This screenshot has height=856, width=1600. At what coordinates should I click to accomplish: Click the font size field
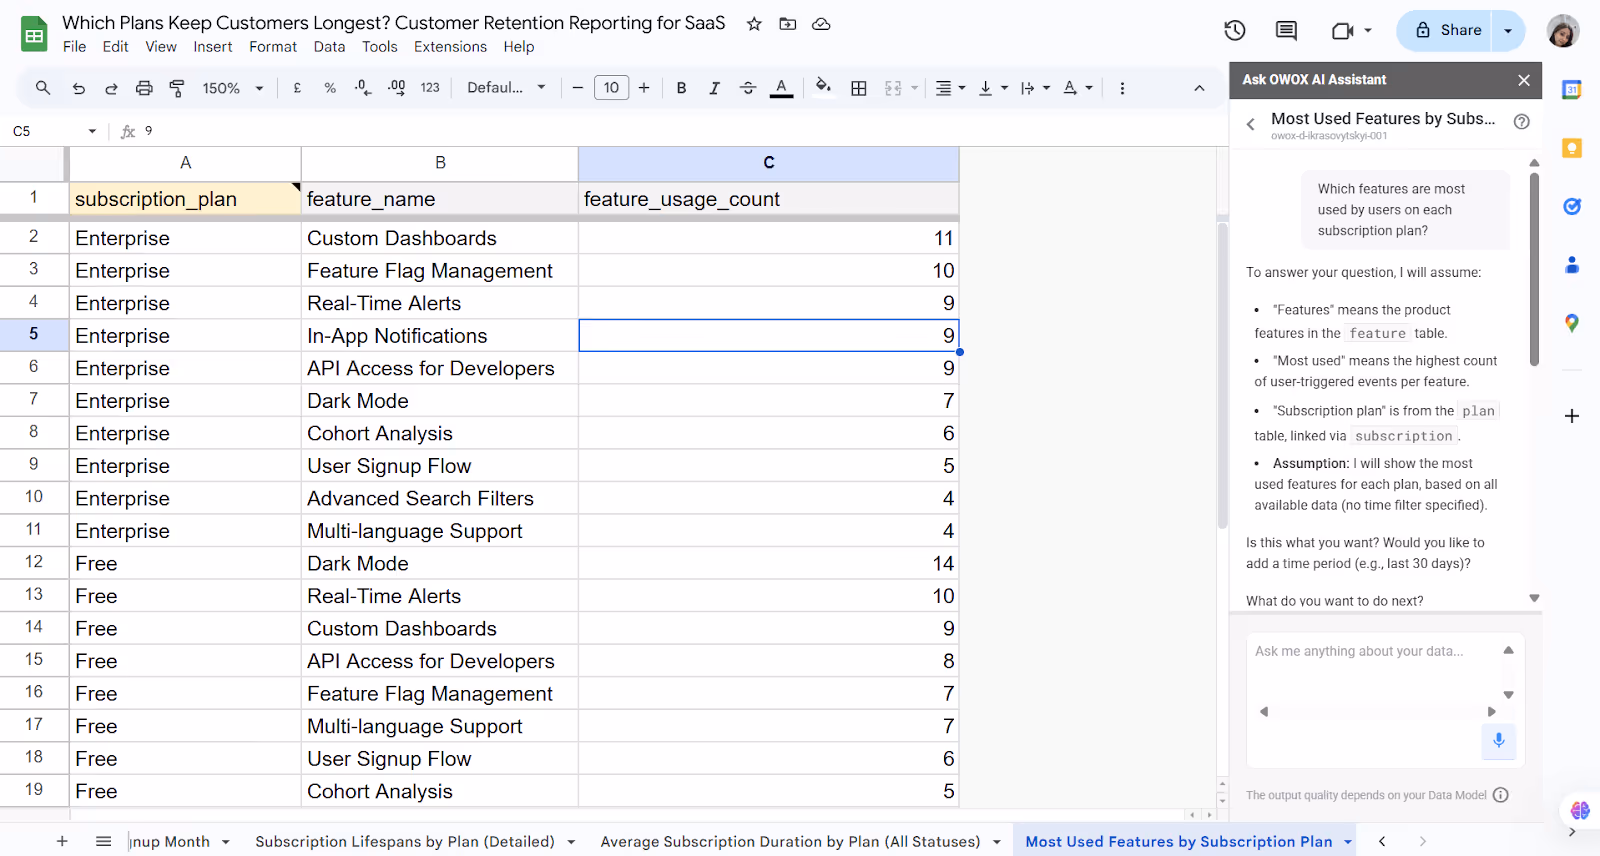(611, 88)
